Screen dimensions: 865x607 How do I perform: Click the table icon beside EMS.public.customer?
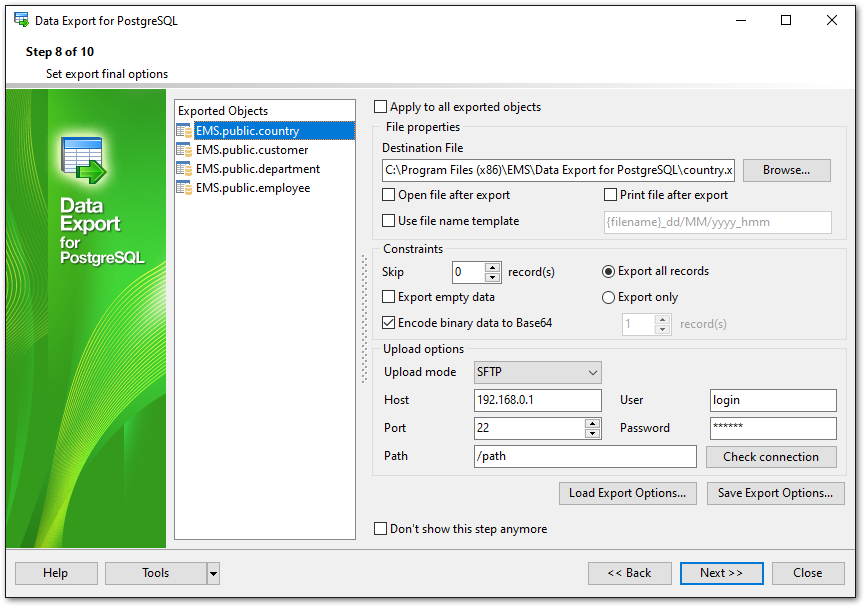[184, 150]
